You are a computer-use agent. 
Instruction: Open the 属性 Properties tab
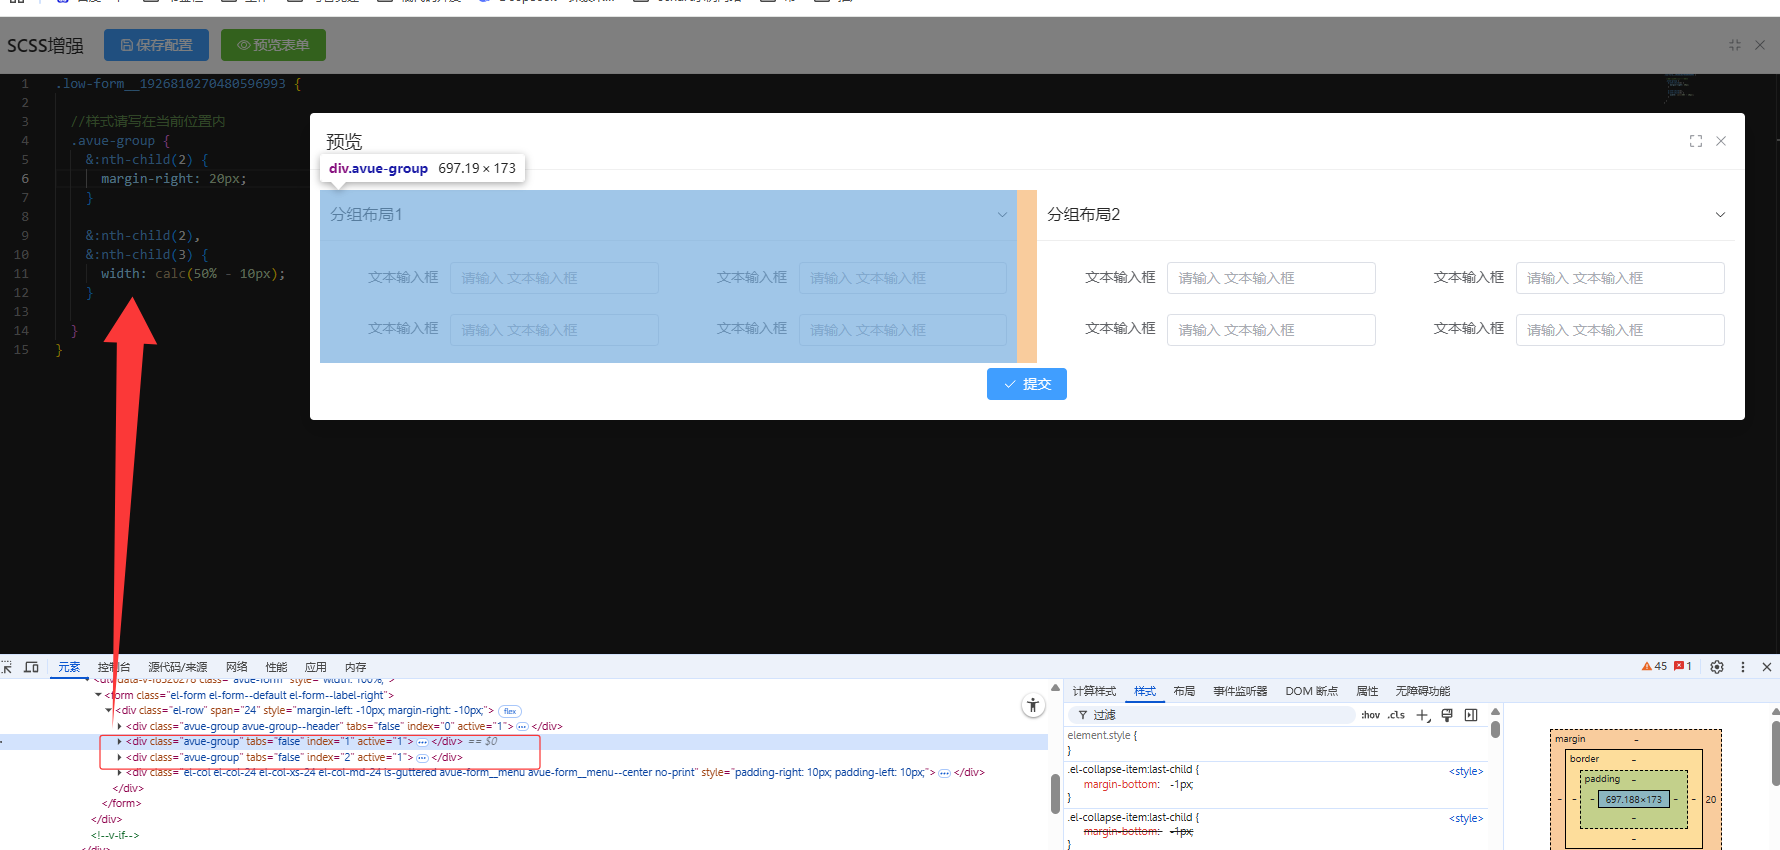[x=1367, y=691]
